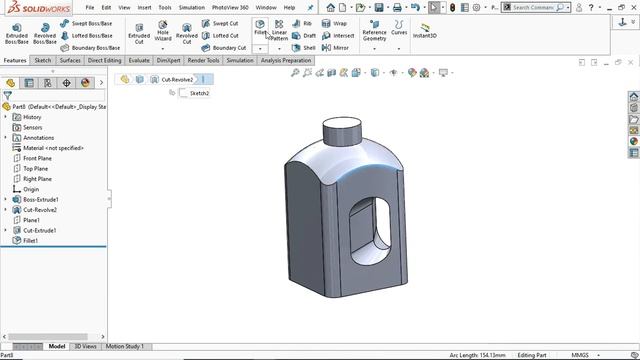Use the Wrap feature
This screenshot has width=640, height=360.
click(334, 24)
